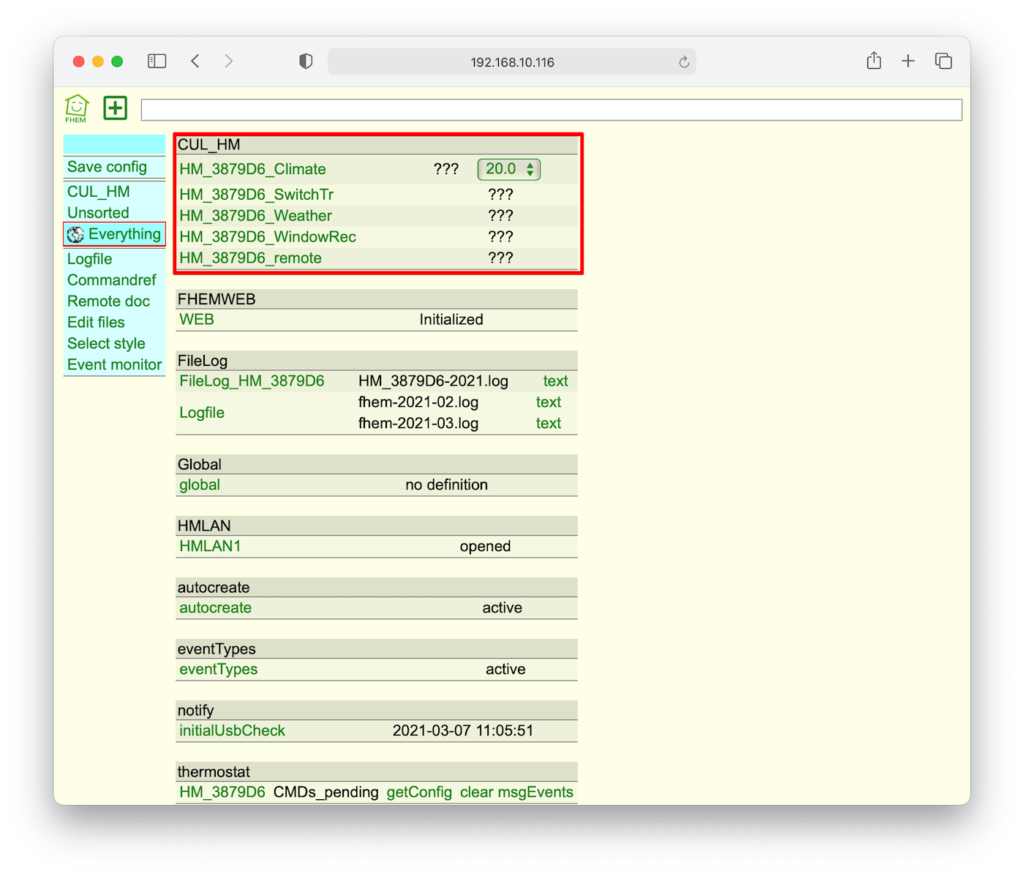Run clear msgEvents for HM_3879D6
The width and height of the screenshot is (1024, 876).
[x=517, y=792]
